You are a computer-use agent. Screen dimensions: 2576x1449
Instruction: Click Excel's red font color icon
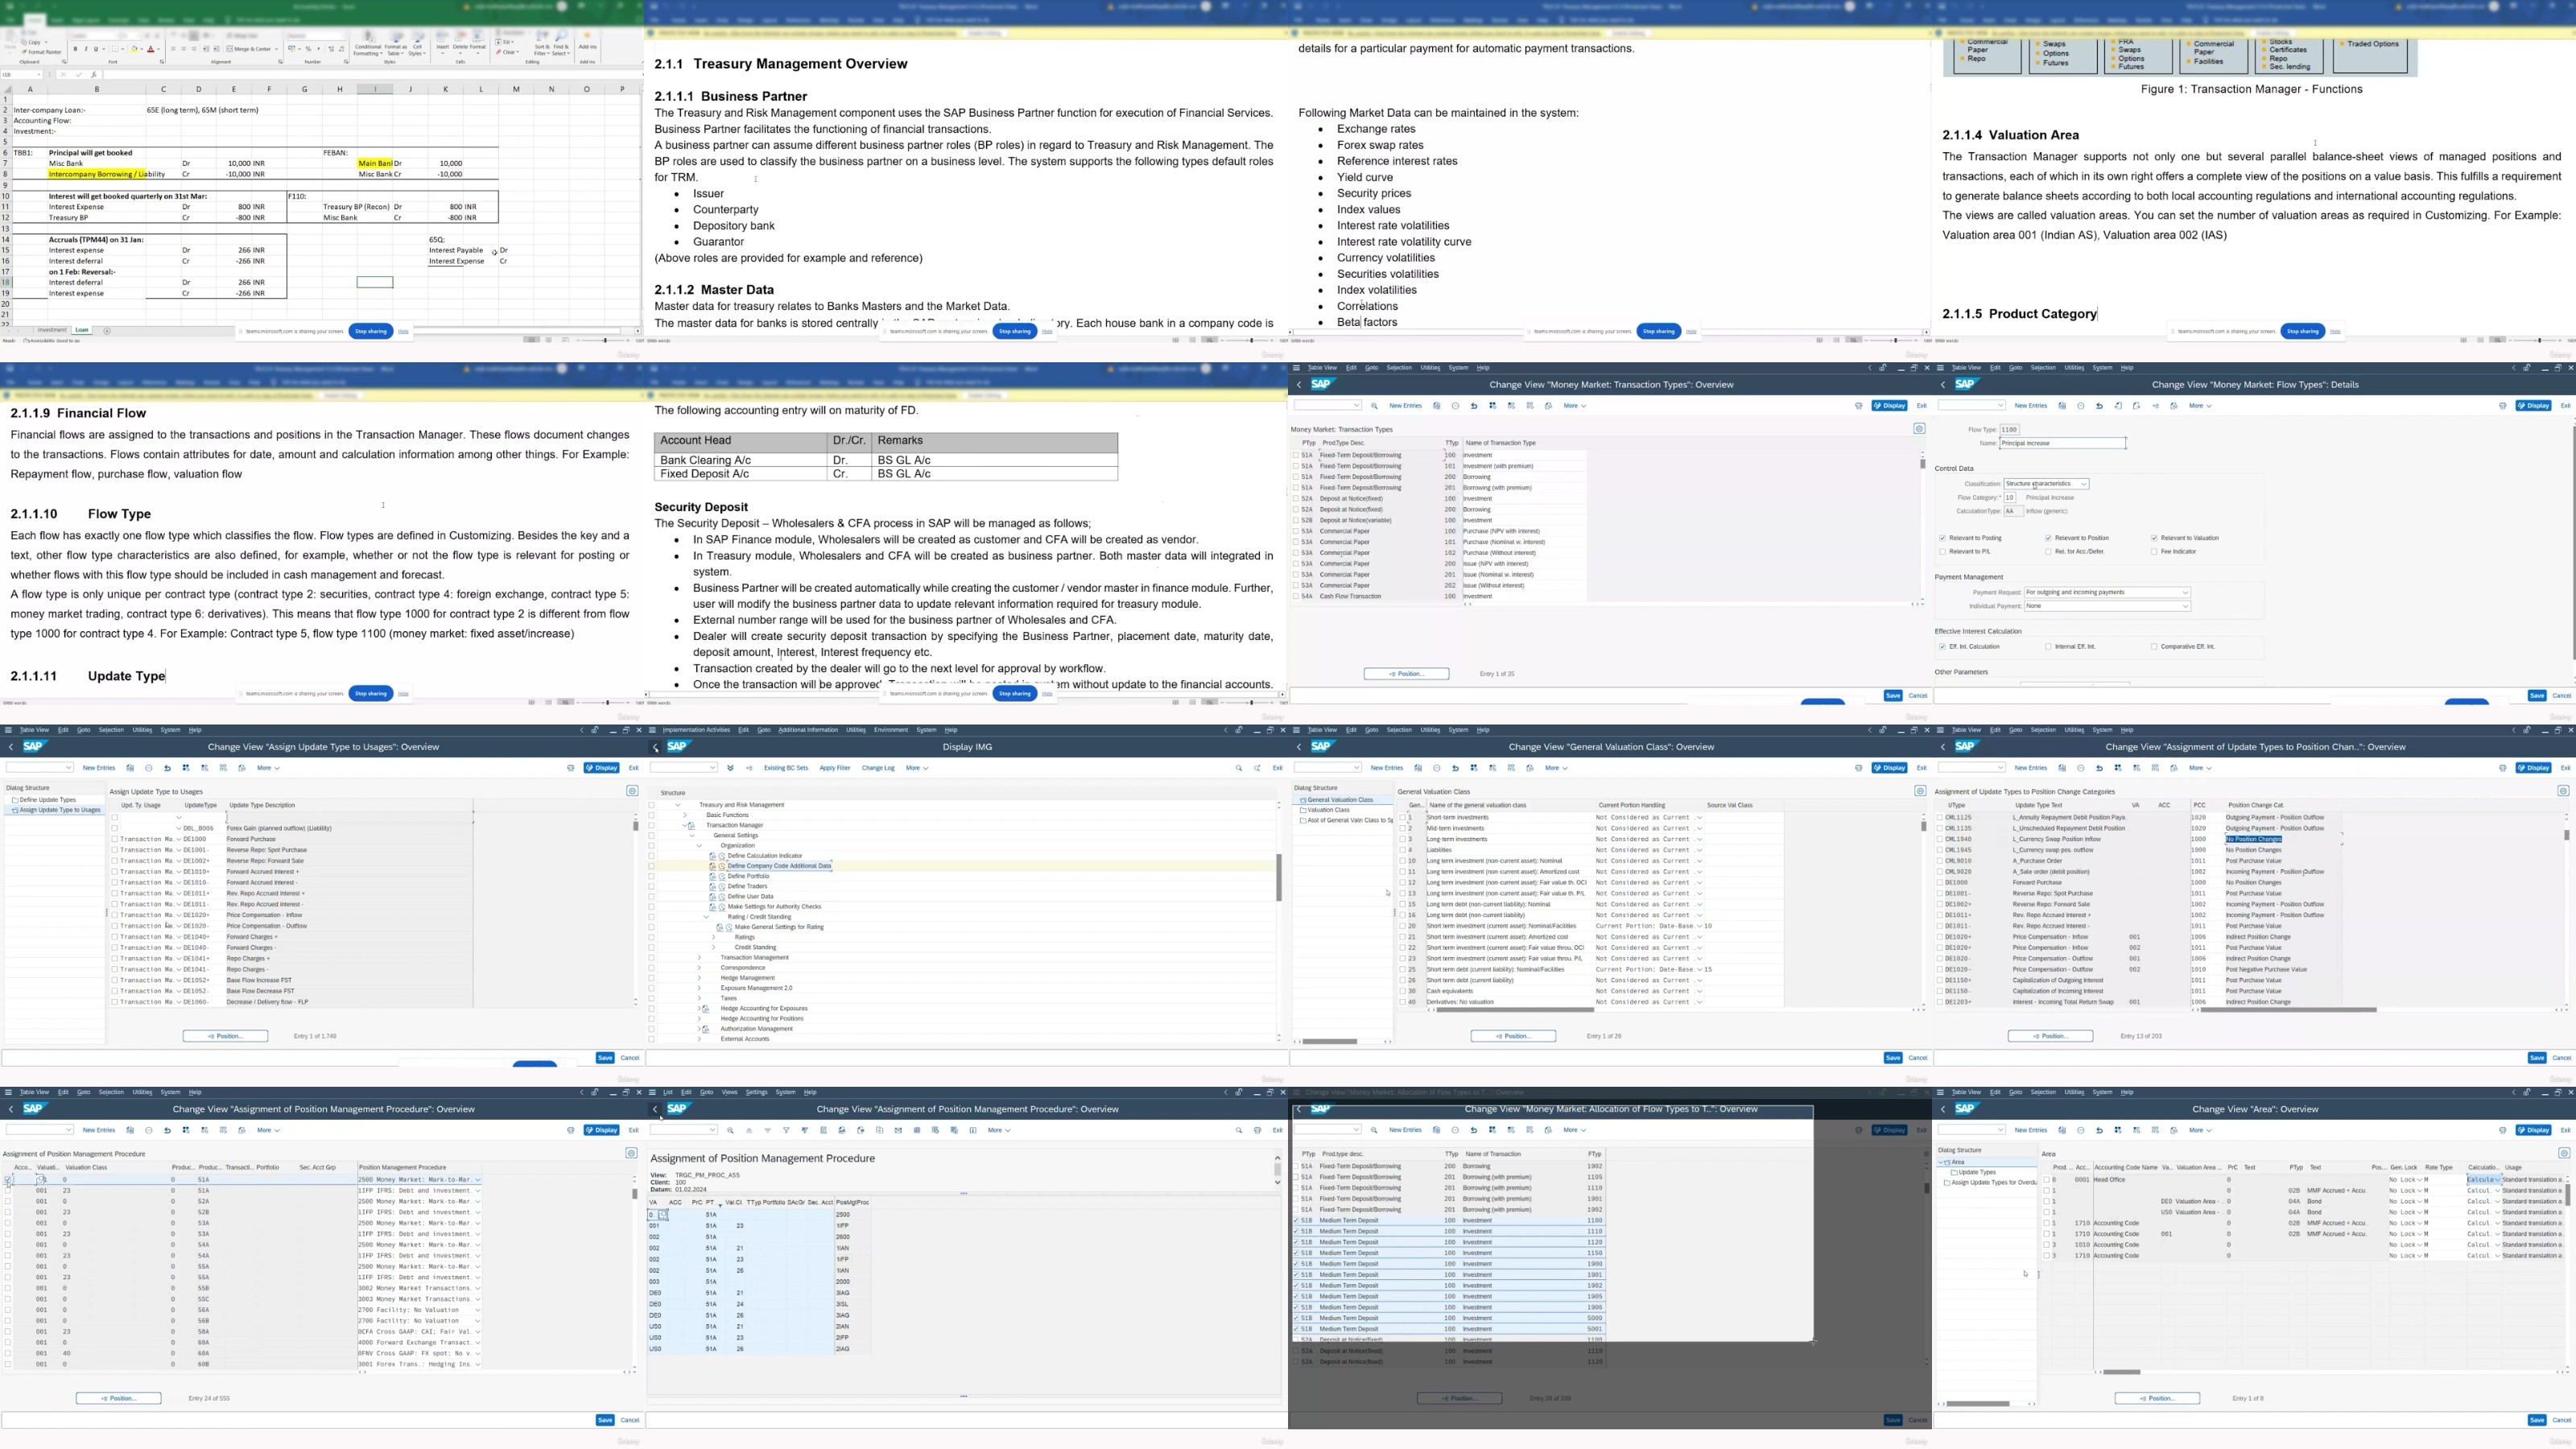(151, 49)
